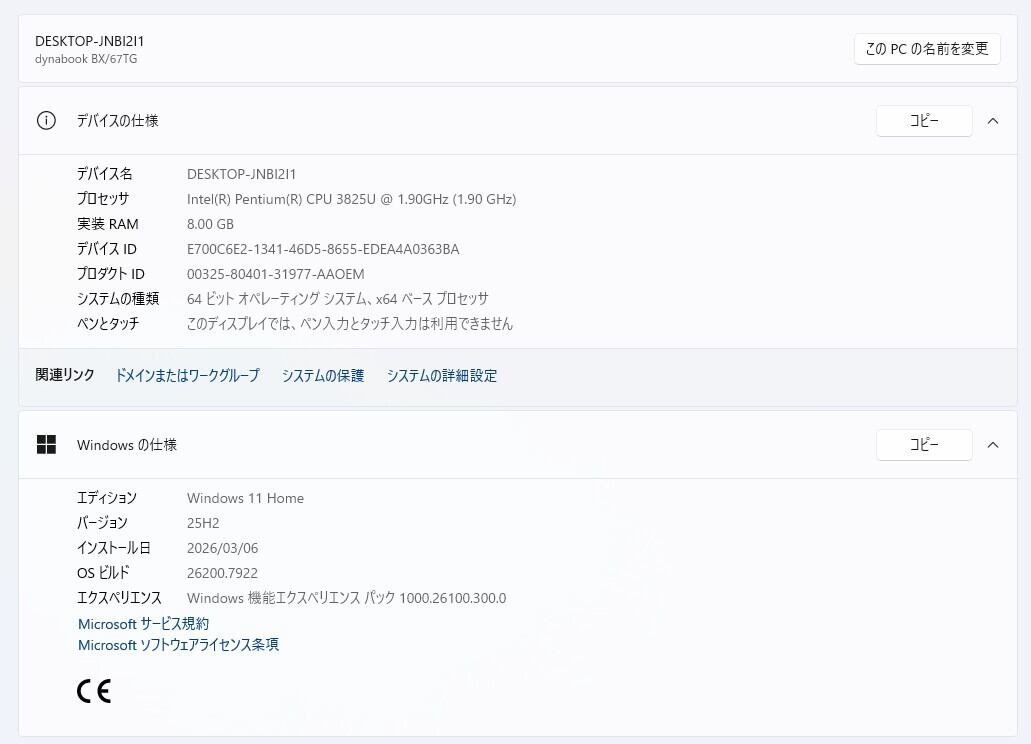The image size is (1031, 744).
Task: Open the Microsoft サービス規約 link
Action: point(143,624)
